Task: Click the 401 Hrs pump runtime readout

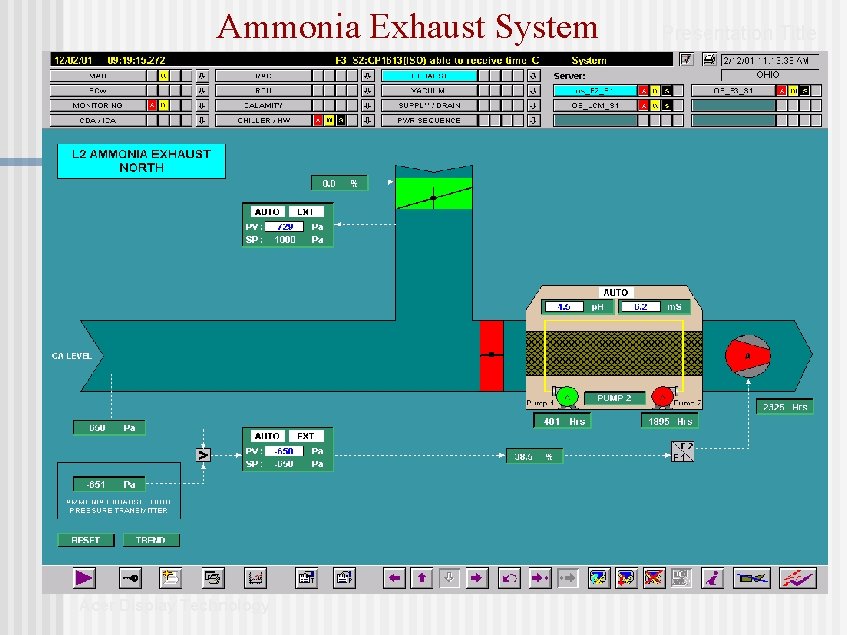Action: pos(562,421)
